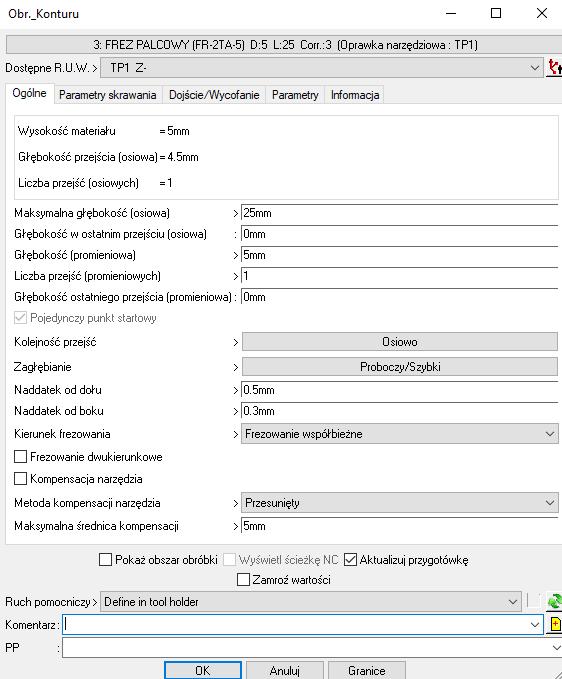Switch to the Parametry tab
The width and height of the screenshot is (562, 679).
[295, 95]
